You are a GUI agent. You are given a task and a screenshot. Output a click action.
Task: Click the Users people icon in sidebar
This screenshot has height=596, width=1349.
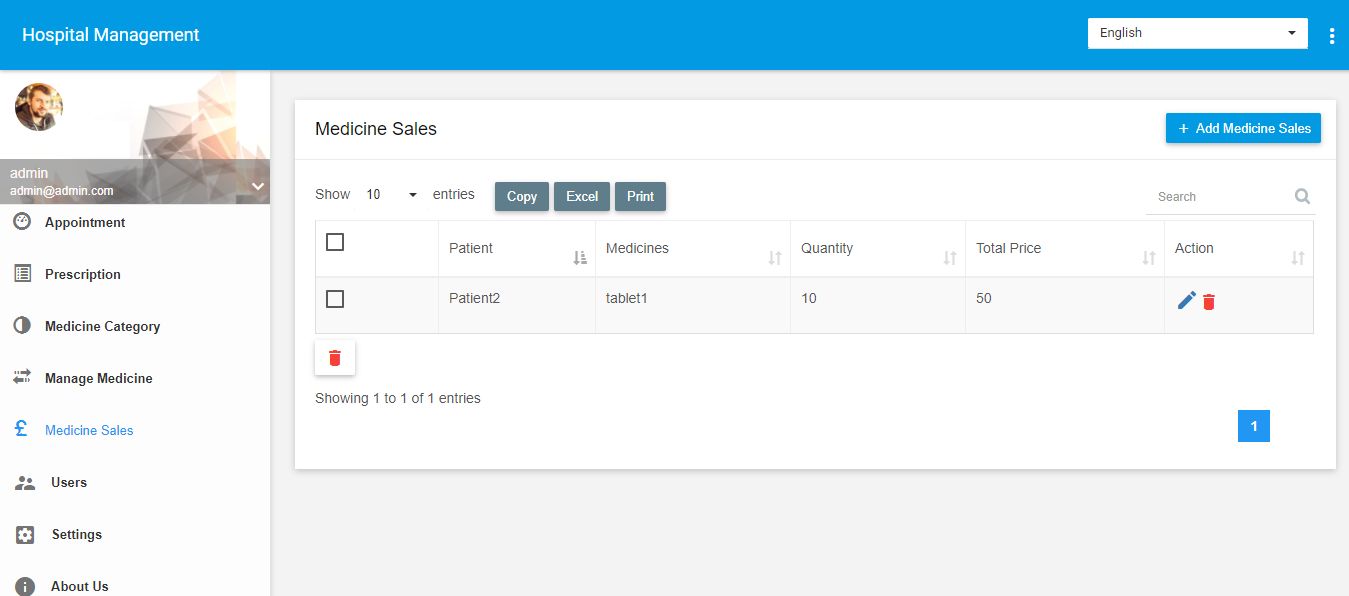(x=25, y=483)
